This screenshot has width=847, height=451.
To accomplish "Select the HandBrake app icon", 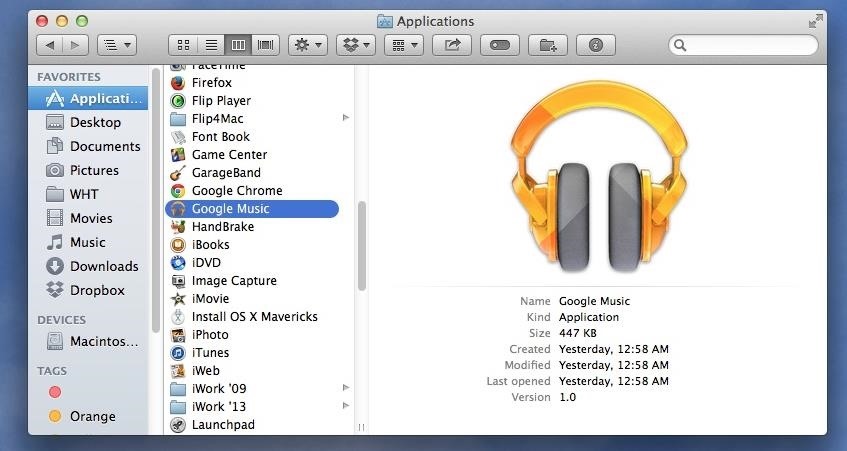I will [178, 227].
